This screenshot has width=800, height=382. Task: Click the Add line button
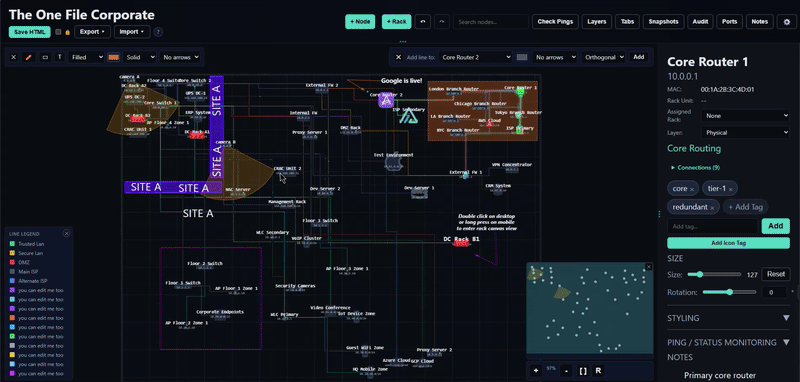tap(638, 57)
